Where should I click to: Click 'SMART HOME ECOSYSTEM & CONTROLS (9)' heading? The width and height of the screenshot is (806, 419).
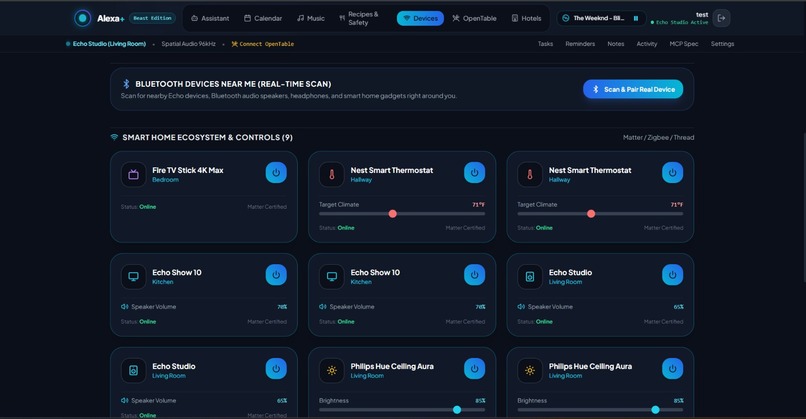(x=207, y=137)
